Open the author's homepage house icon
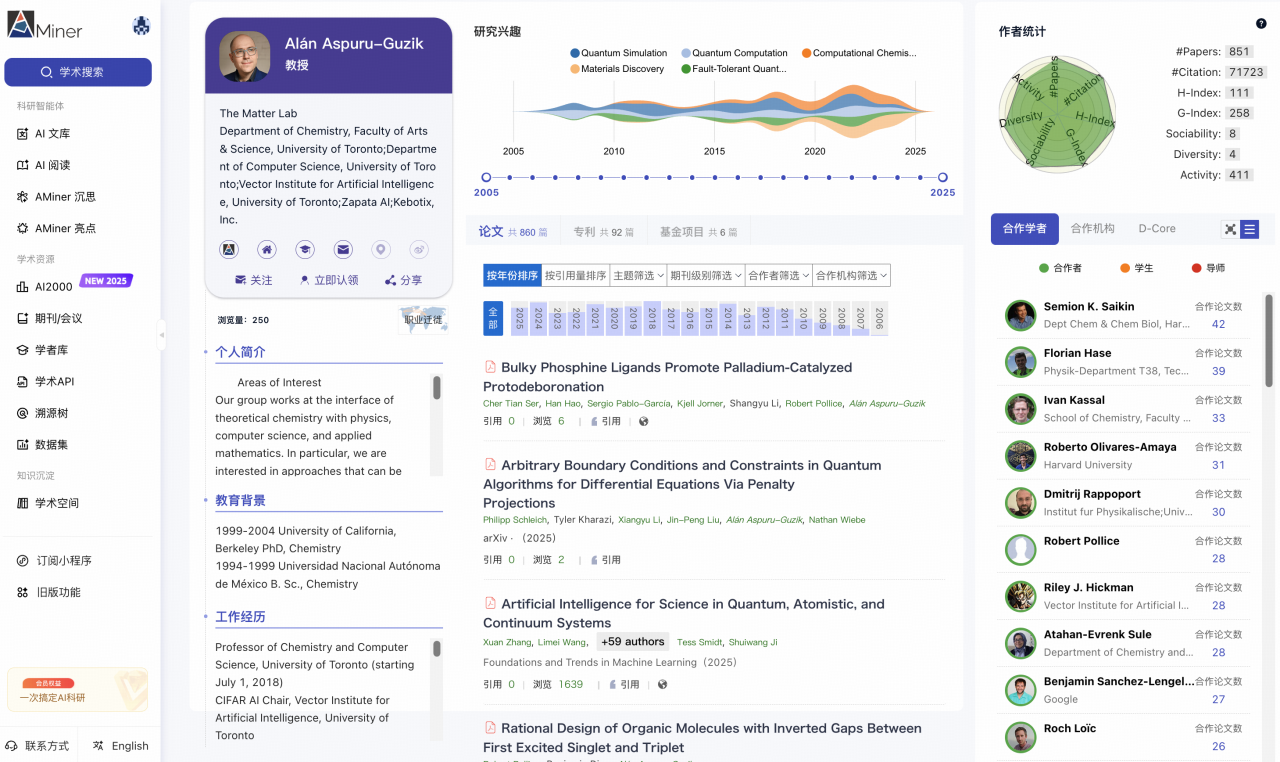Screen dimensions: 1280x762 tap(267, 249)
